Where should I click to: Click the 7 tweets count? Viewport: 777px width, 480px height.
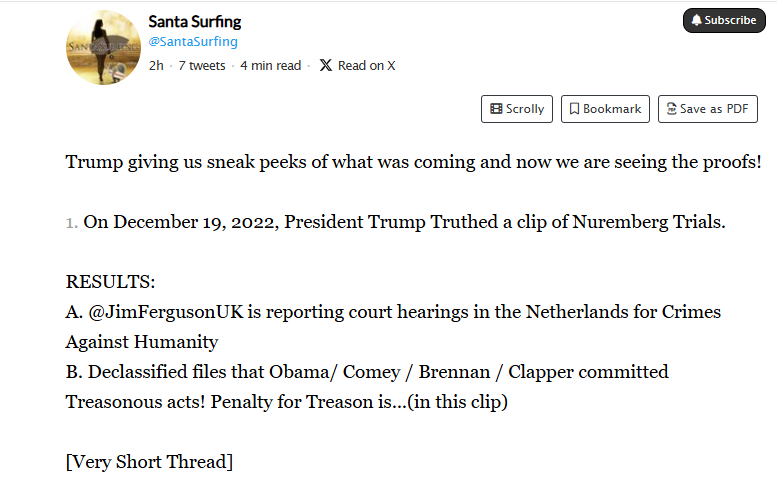201,66
